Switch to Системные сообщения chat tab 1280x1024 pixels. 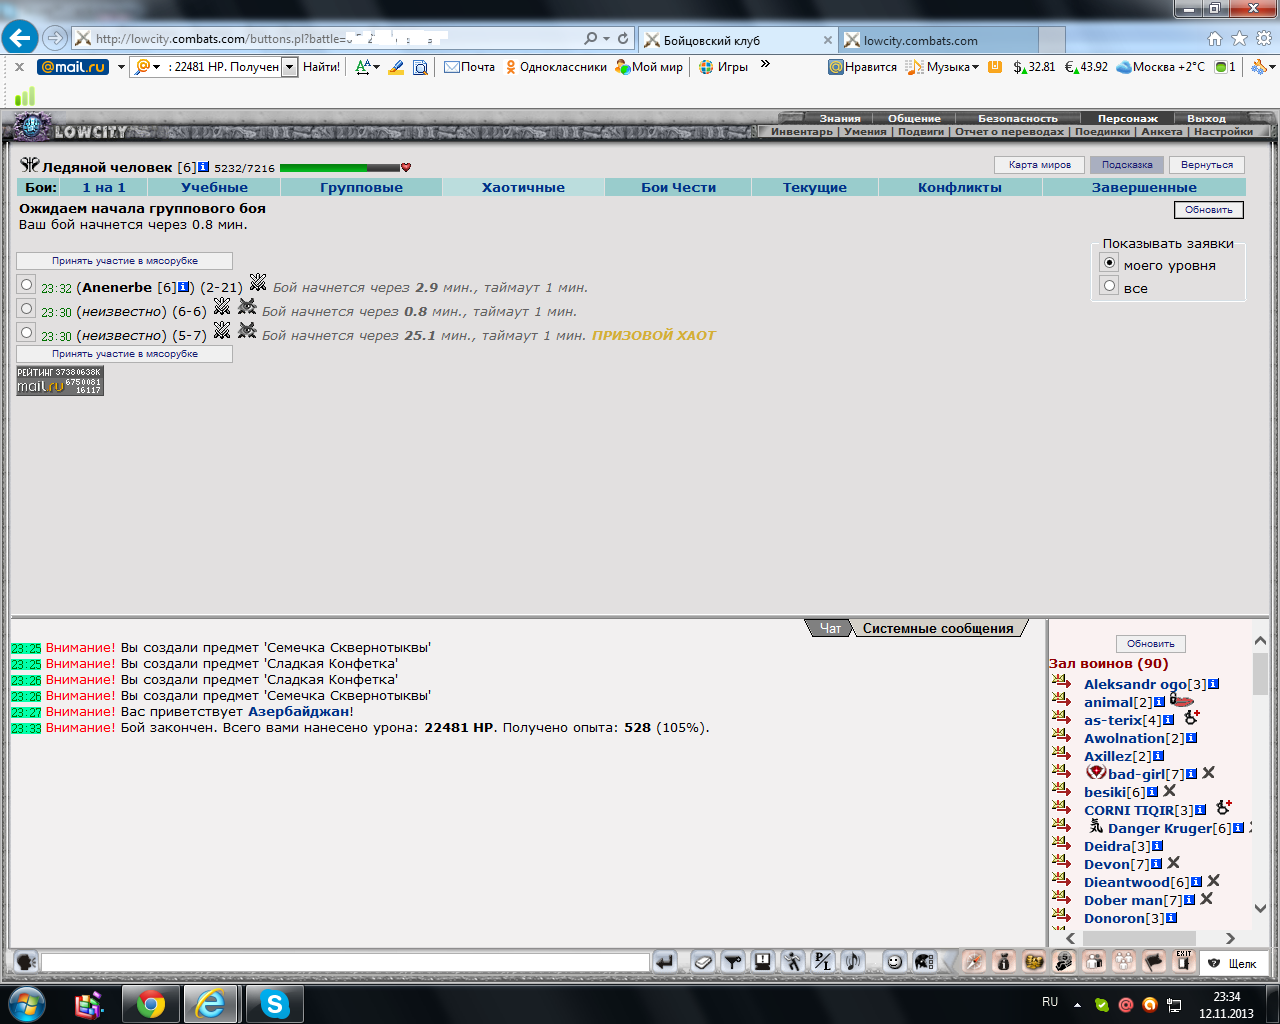pos(938,628)
